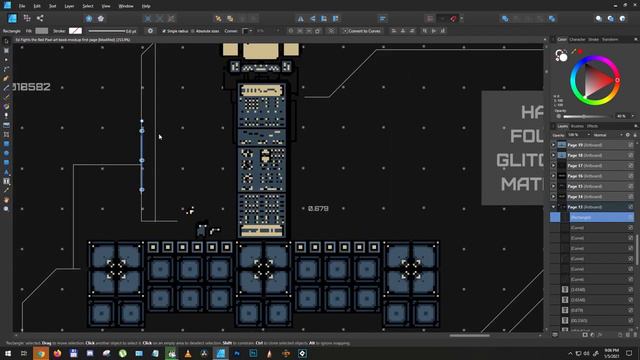Expand the Page 18 artboard layer
This screenshot has height=360, width=640.
553,155
